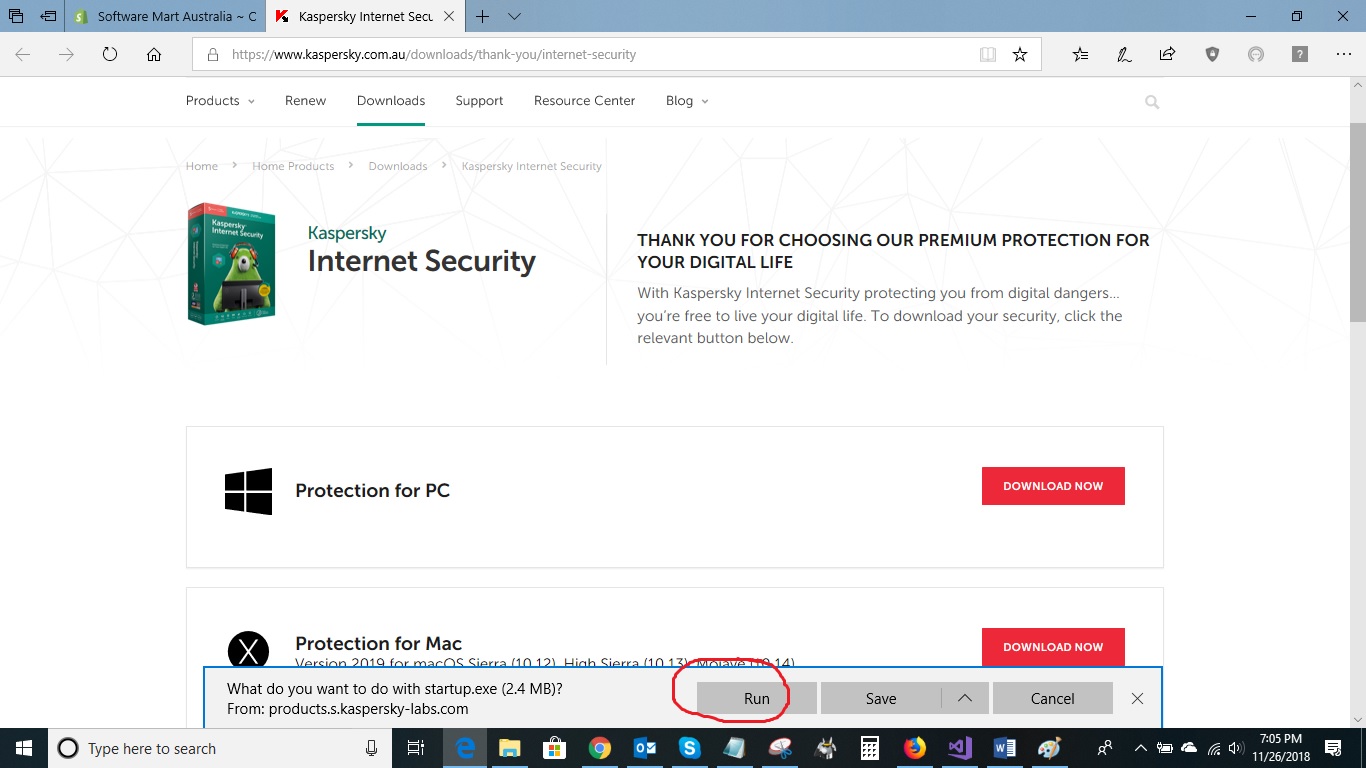The height and width of the screenshot is (768, 1366).
Task: Open Visual Studio from taskbar
Action: point(960,748)
